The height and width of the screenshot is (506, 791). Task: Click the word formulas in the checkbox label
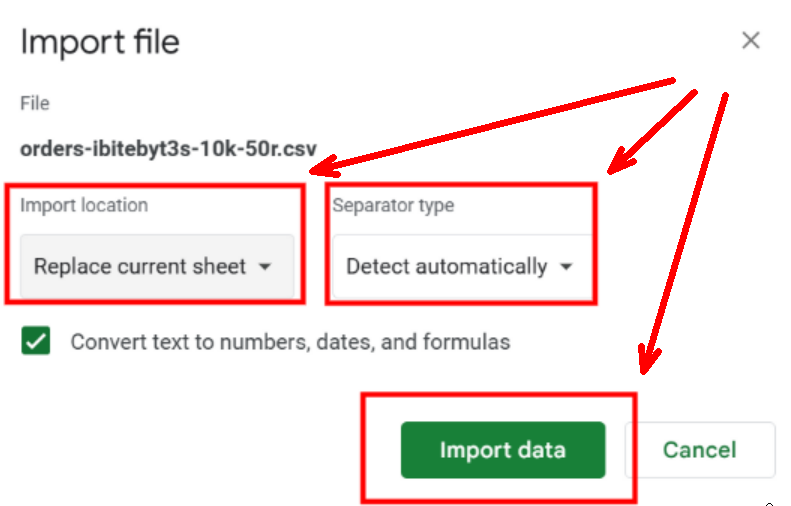[470, 342]
